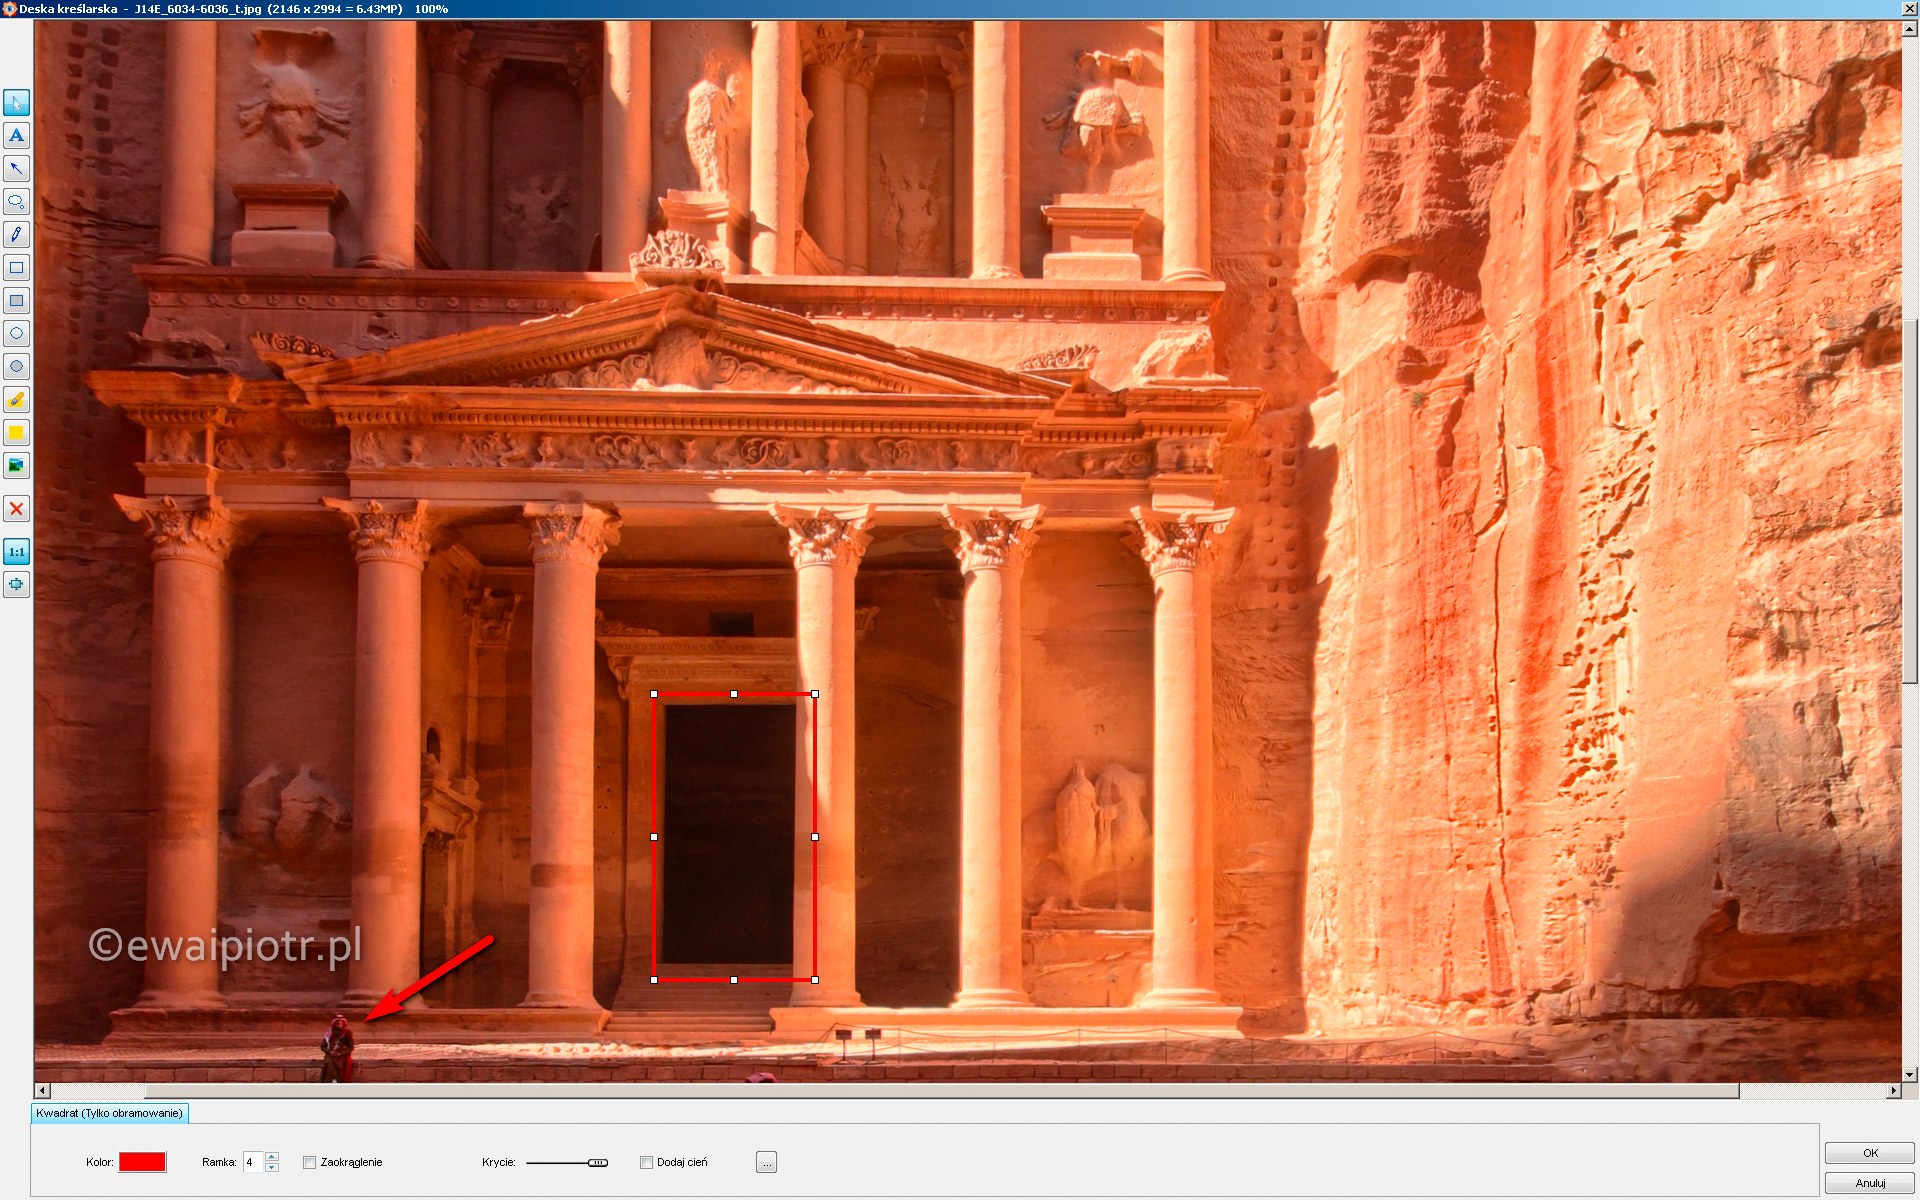Click the delete annotation (X) tool
1920x1200 pixels.
[16, 509]
